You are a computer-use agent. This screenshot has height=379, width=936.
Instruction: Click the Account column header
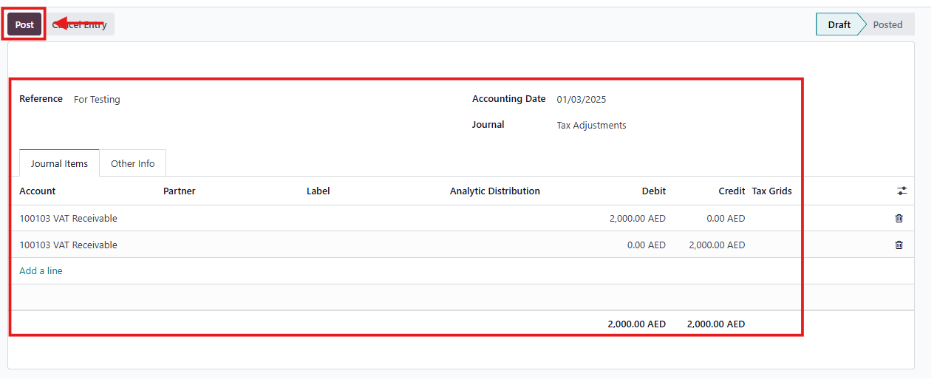[x=37, y=191]
